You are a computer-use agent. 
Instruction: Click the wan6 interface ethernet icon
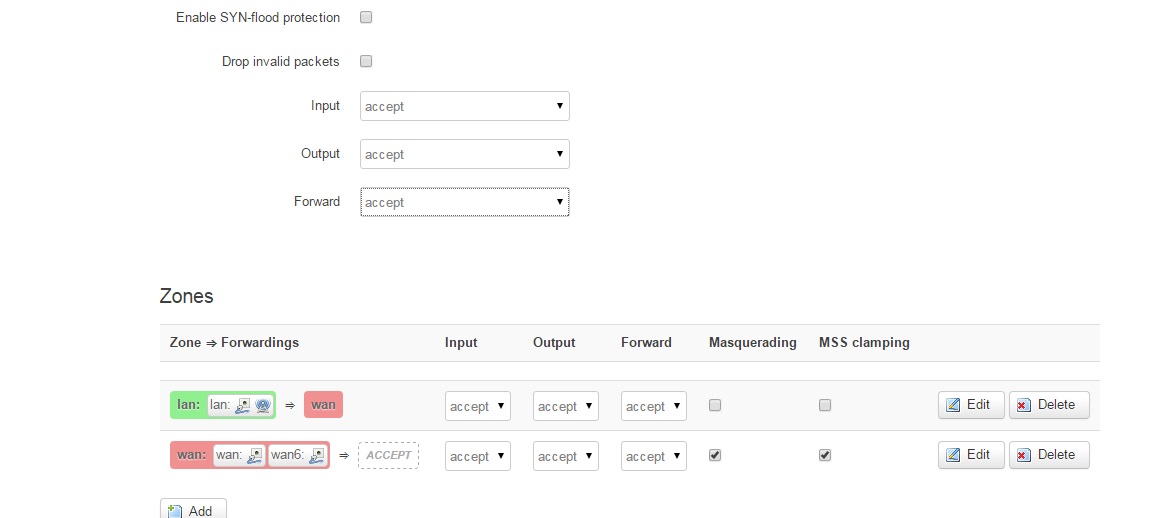(317, 455)
